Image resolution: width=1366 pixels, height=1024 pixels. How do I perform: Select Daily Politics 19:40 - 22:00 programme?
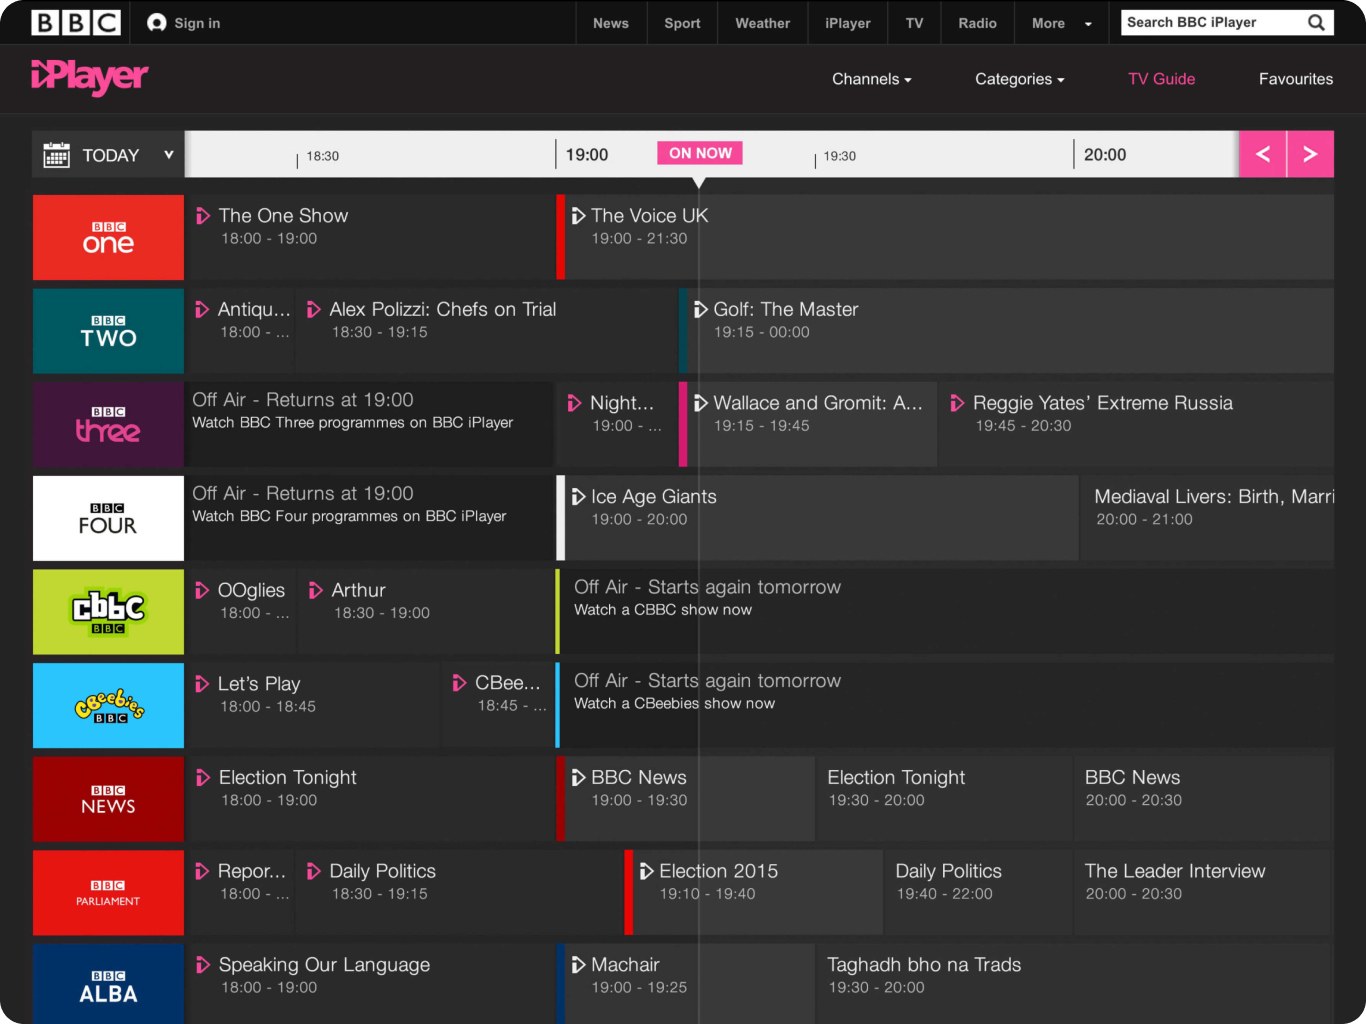(x=977, y=893)
